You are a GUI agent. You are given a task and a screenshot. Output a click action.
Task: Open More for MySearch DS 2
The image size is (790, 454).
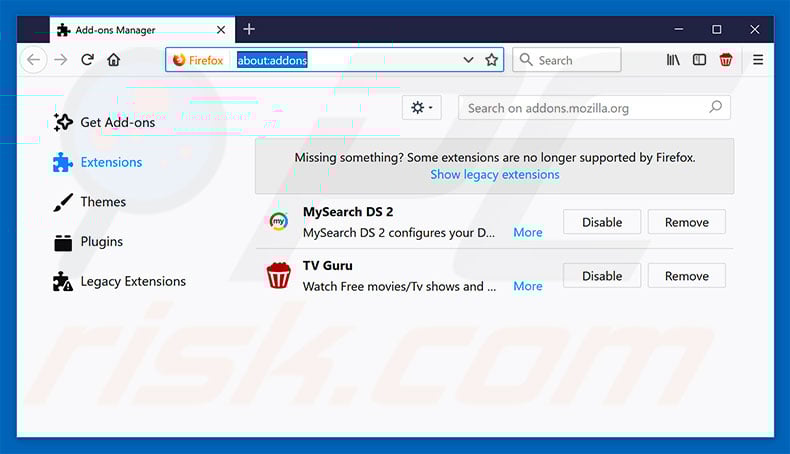click(x=528, y=232)
